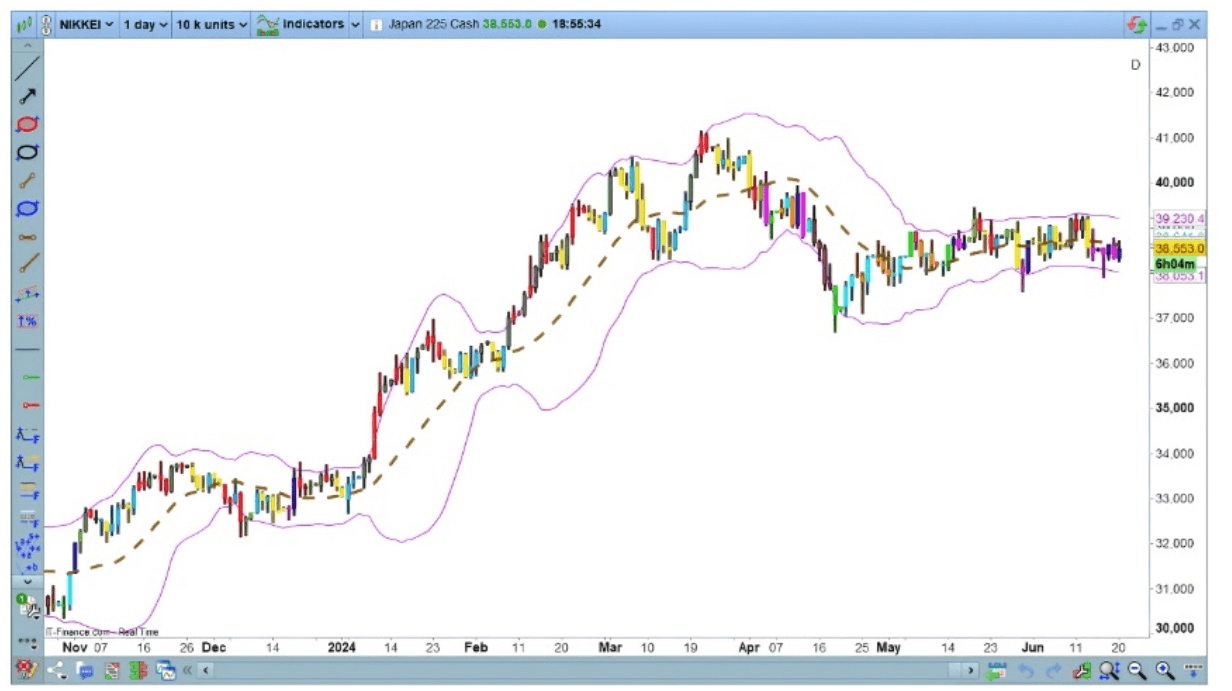Click the Japan 225 Cash info icon

coord(372,24)
